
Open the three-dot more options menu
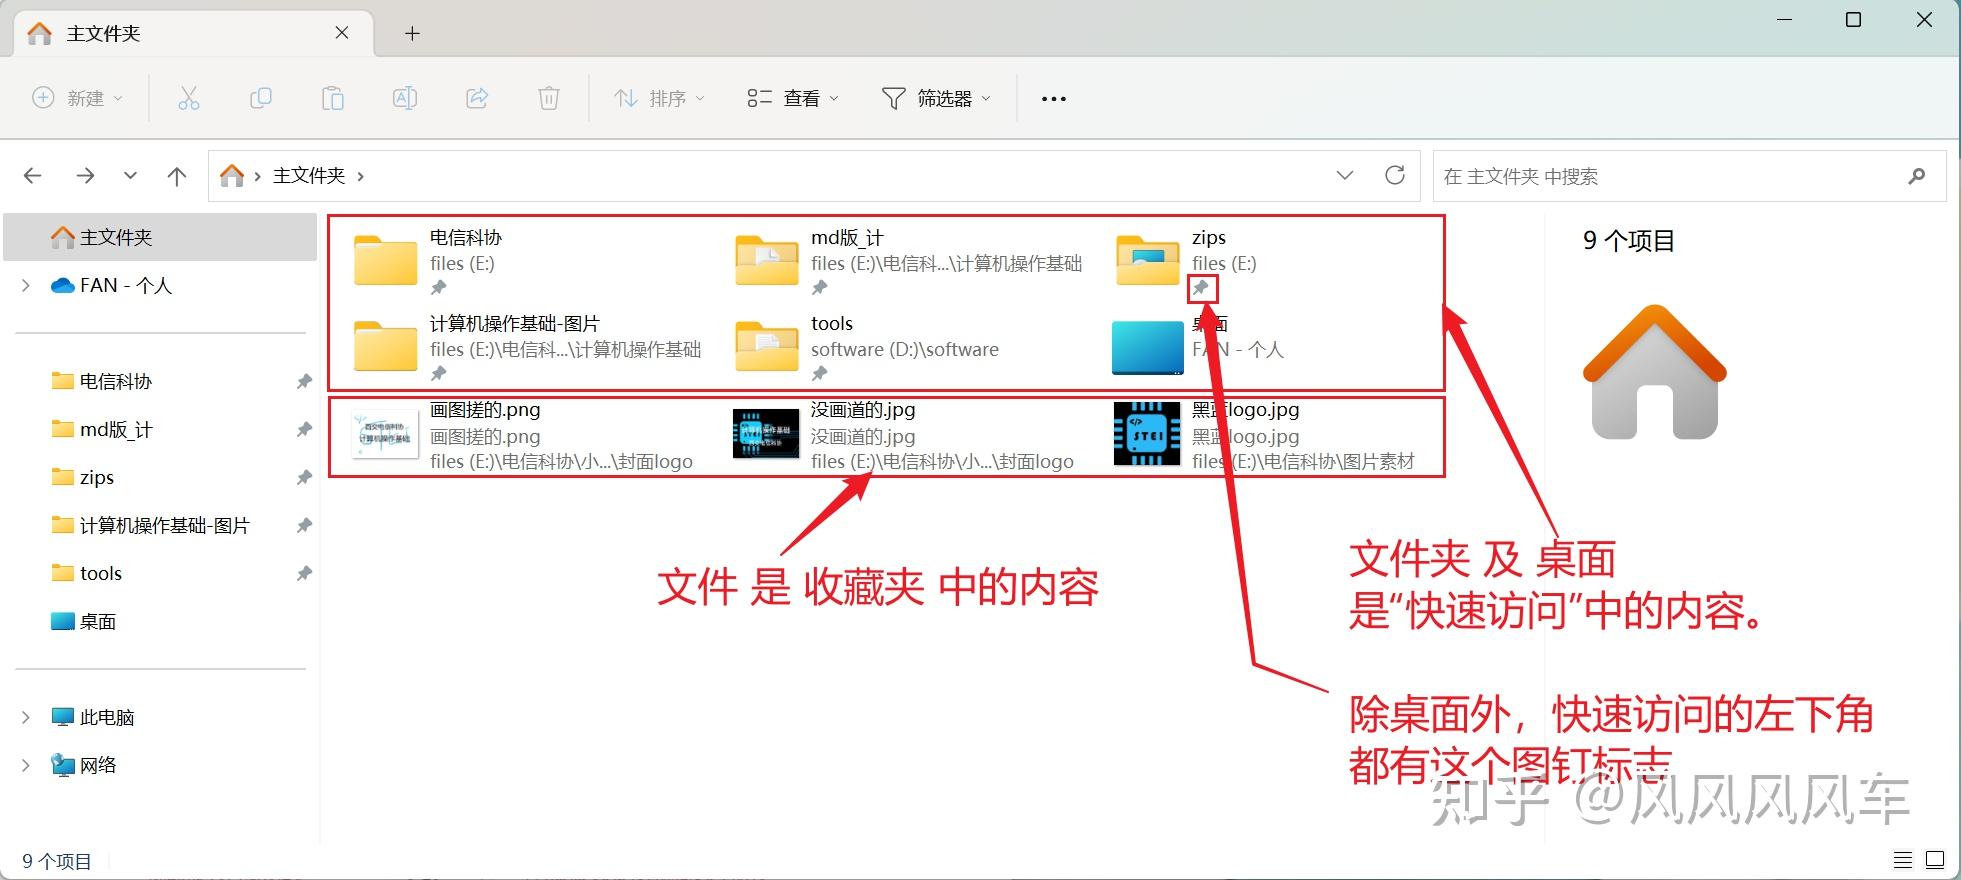pos(1054,98)
